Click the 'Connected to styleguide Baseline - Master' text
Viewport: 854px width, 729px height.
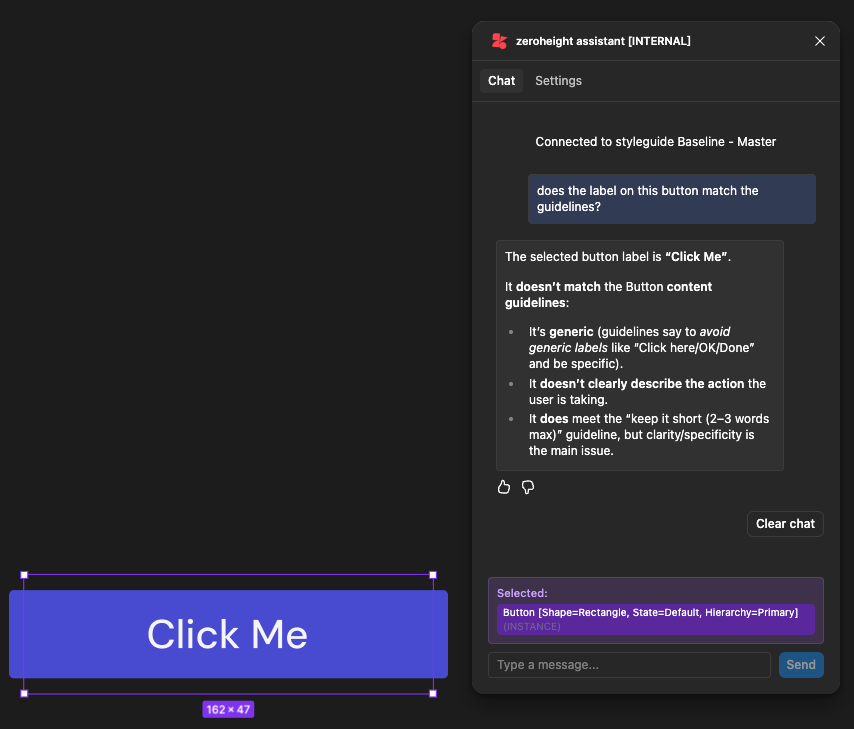[x=655, y=142]
